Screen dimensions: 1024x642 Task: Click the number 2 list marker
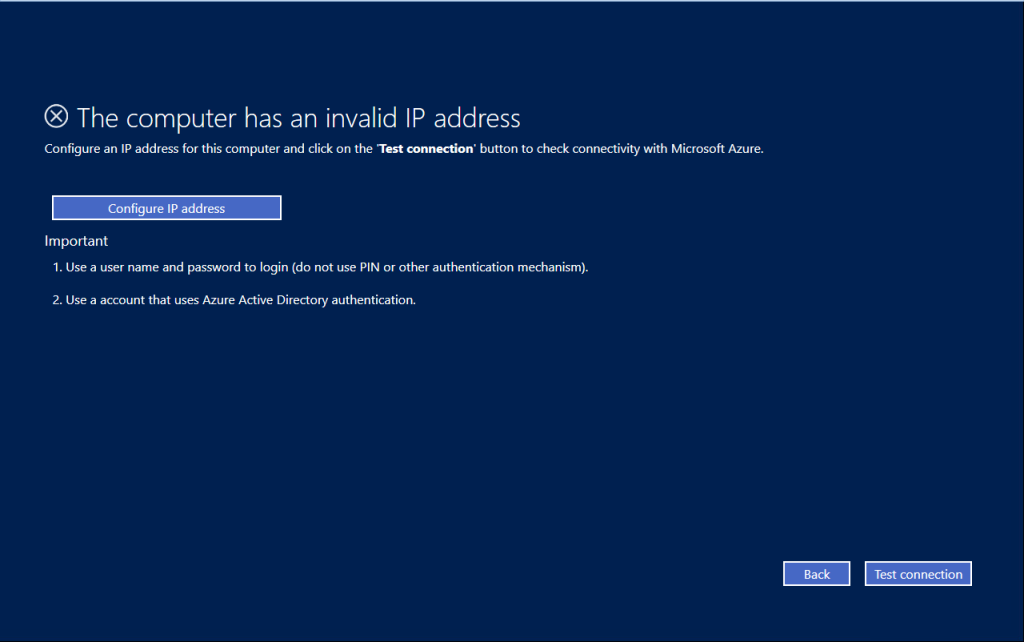tap(57, 300)
